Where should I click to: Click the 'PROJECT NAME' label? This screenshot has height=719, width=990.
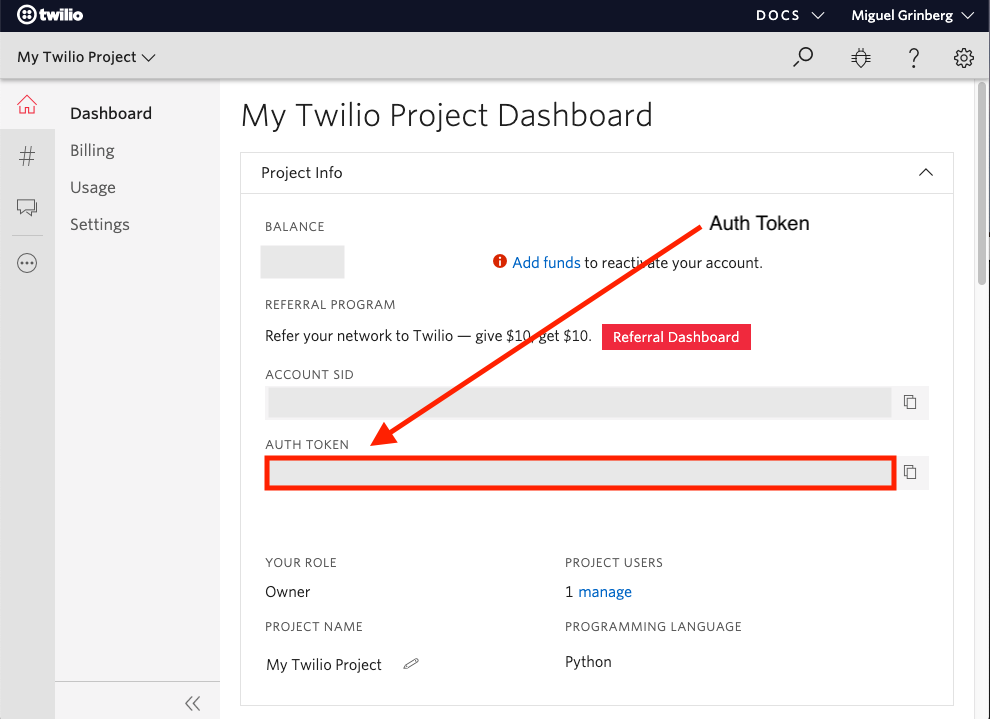point(314,626)
